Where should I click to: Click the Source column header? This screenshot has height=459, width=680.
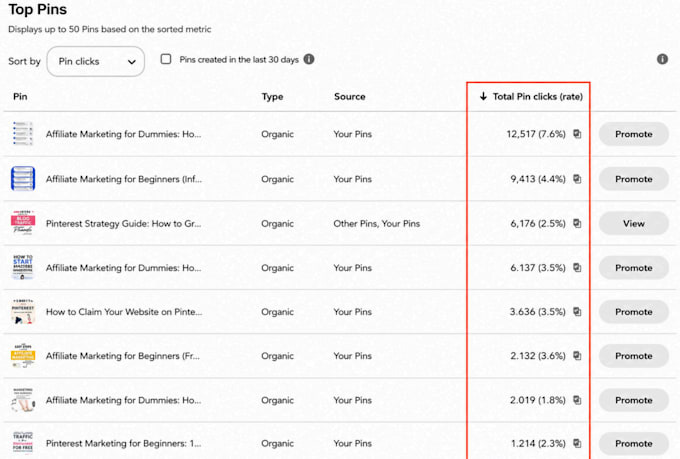pyautogui.click(x=350, y=96)
